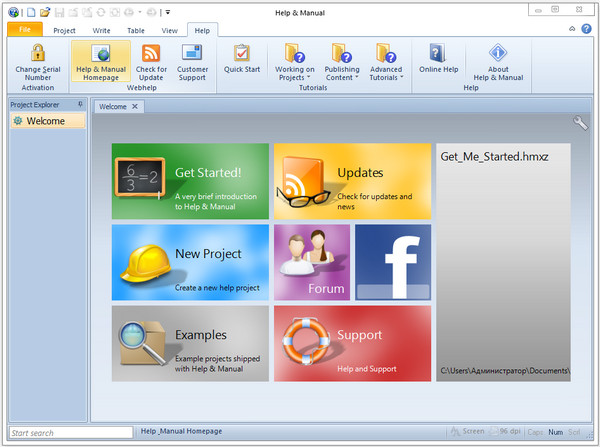Viewport: 600px width, 447px height.
Task: Expand Working on Projects dropdown
Action: pos(294,60)
